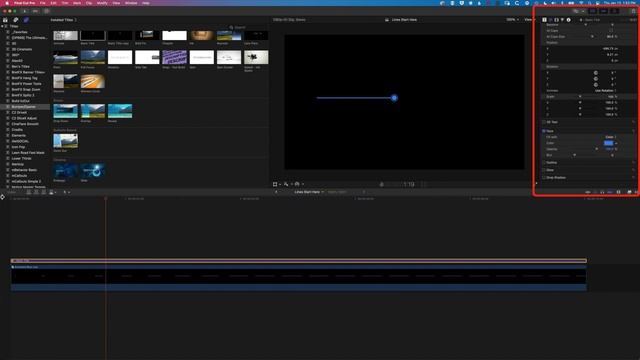
Task: Enable the Glow checkbox
Action: [544, 170]
